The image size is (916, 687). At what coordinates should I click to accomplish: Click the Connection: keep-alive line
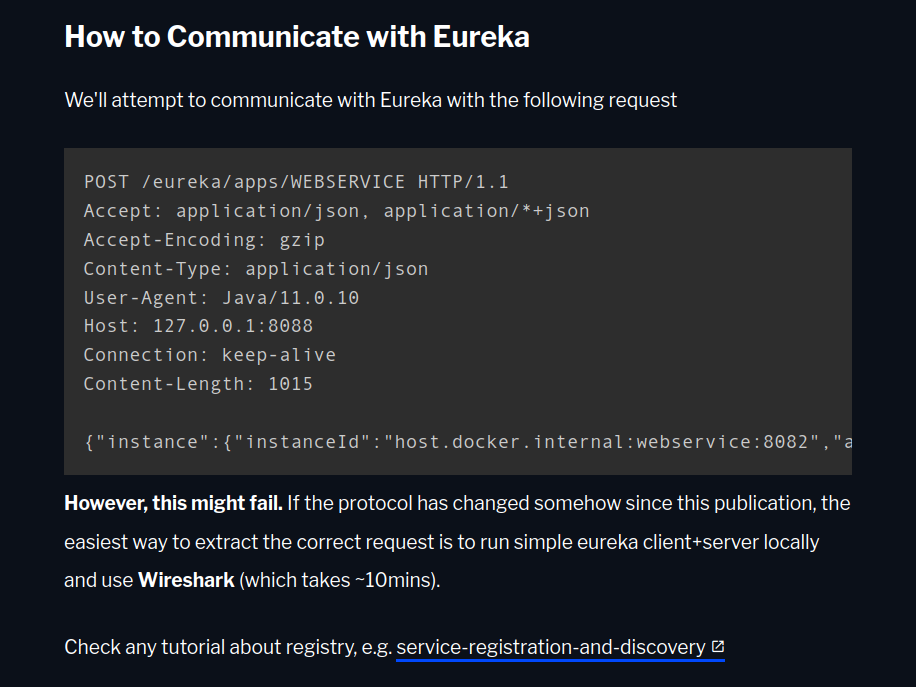coord(210,355)
